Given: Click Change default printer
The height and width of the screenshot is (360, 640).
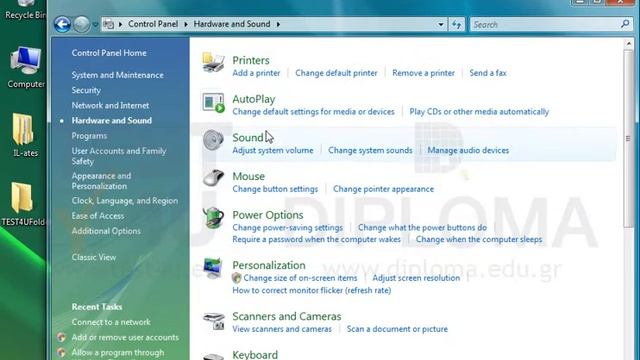Looking at the screenshot, I should pos(336,73).
